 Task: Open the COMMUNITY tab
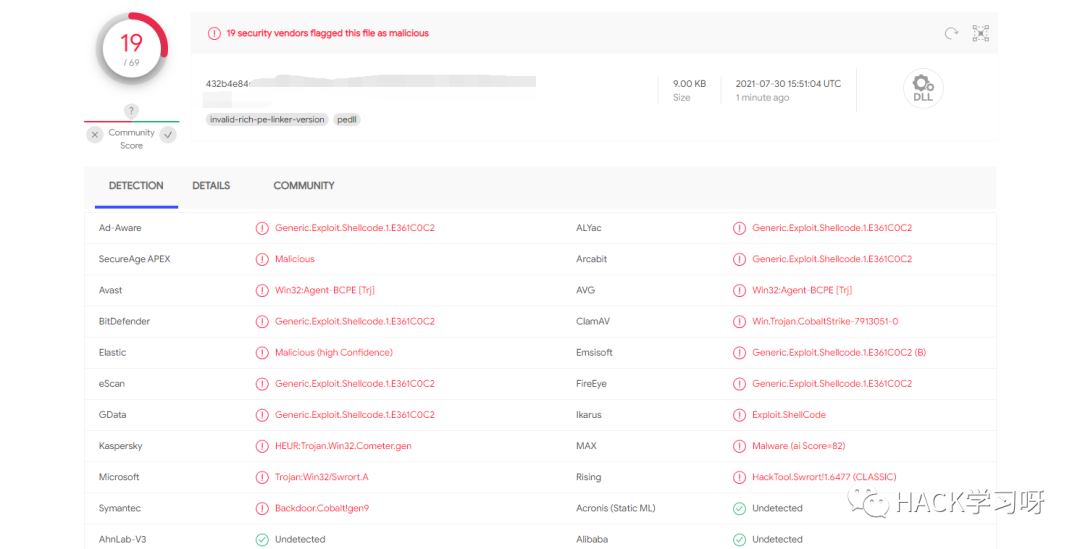(x=304, y=185)
